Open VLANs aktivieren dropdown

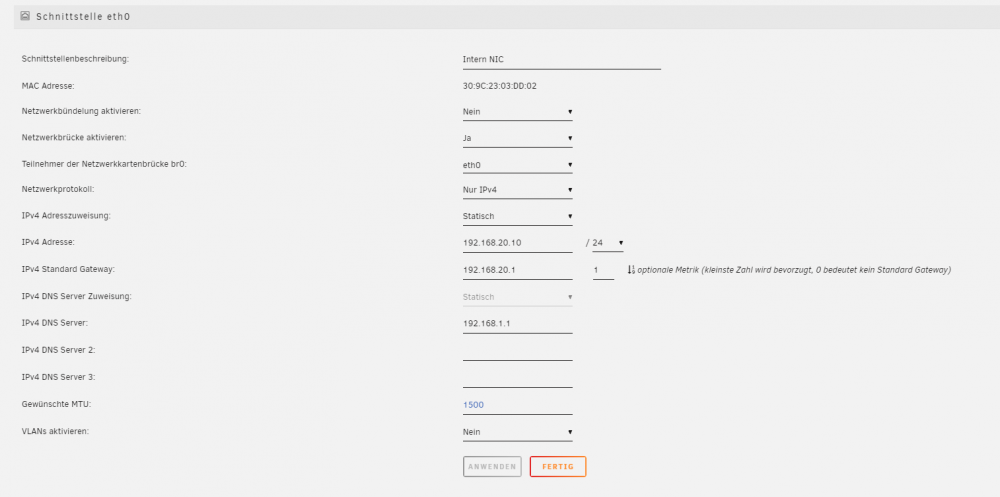[x=518, y=432]
